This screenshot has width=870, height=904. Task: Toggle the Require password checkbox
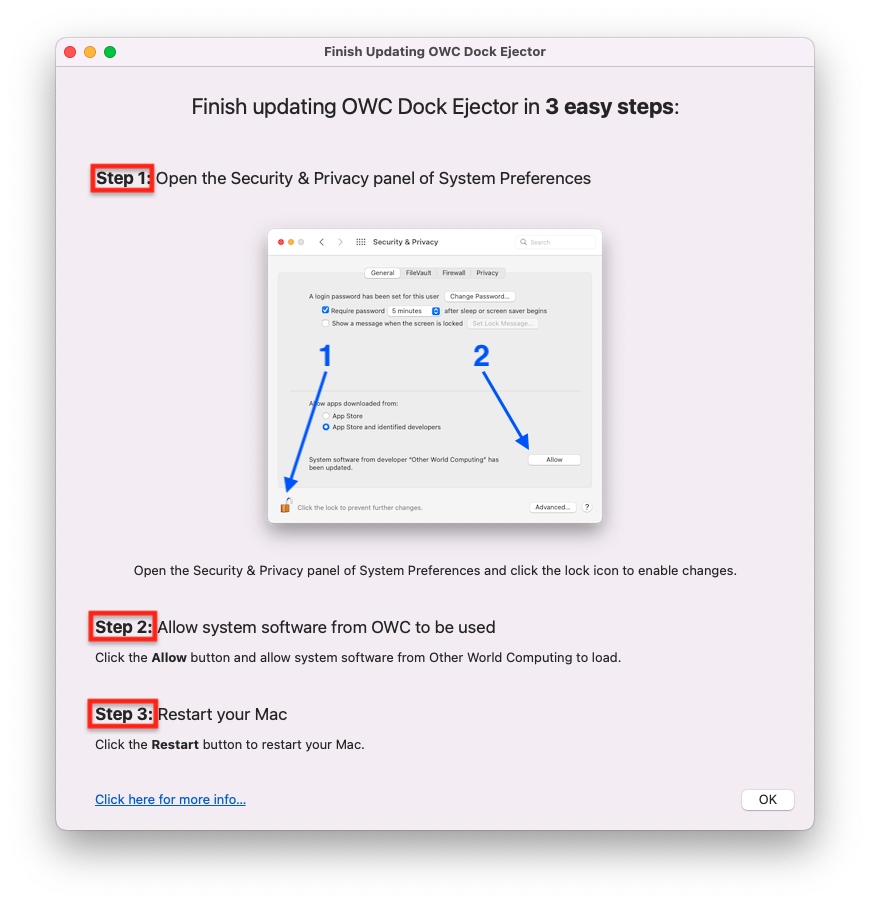click(325, 310)
